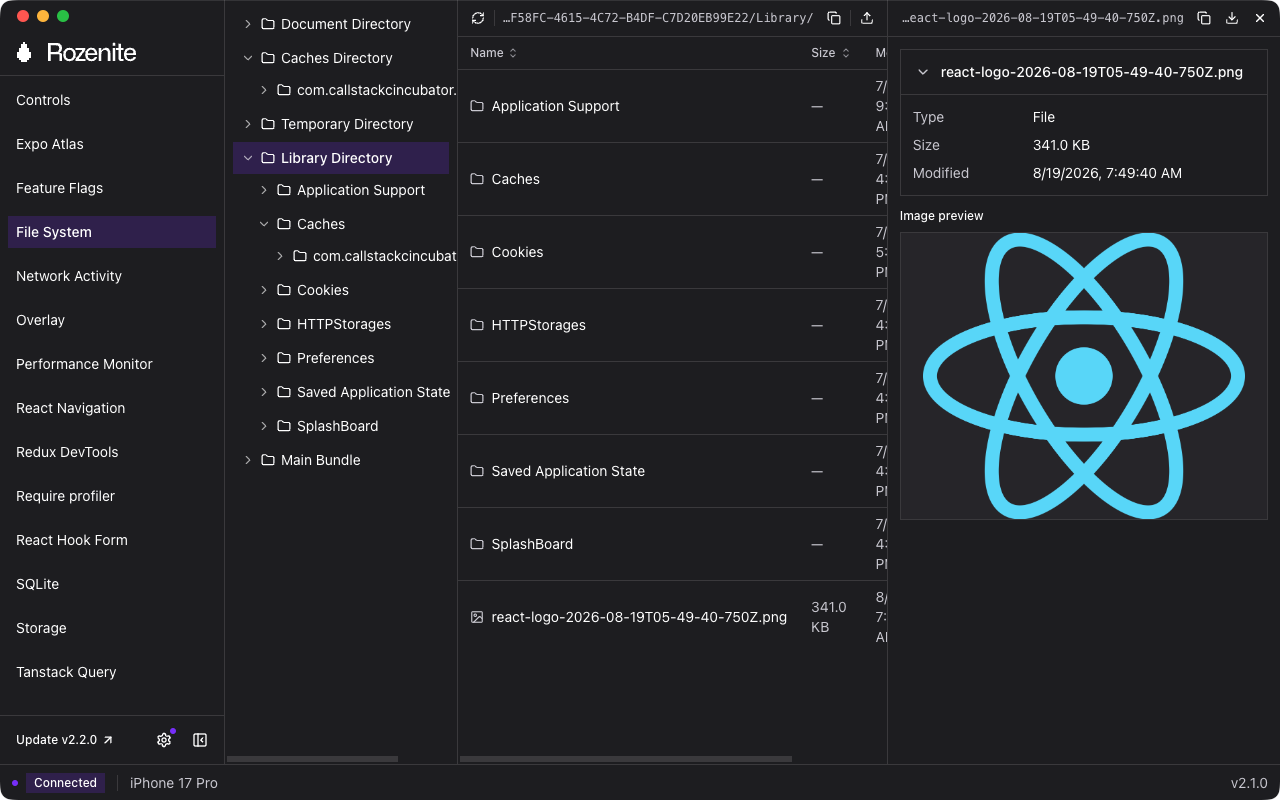The width and height of the screenshot is (1280, 800).
Task: Click the Update v2.2.0 link
Action: tap(65, 740)
